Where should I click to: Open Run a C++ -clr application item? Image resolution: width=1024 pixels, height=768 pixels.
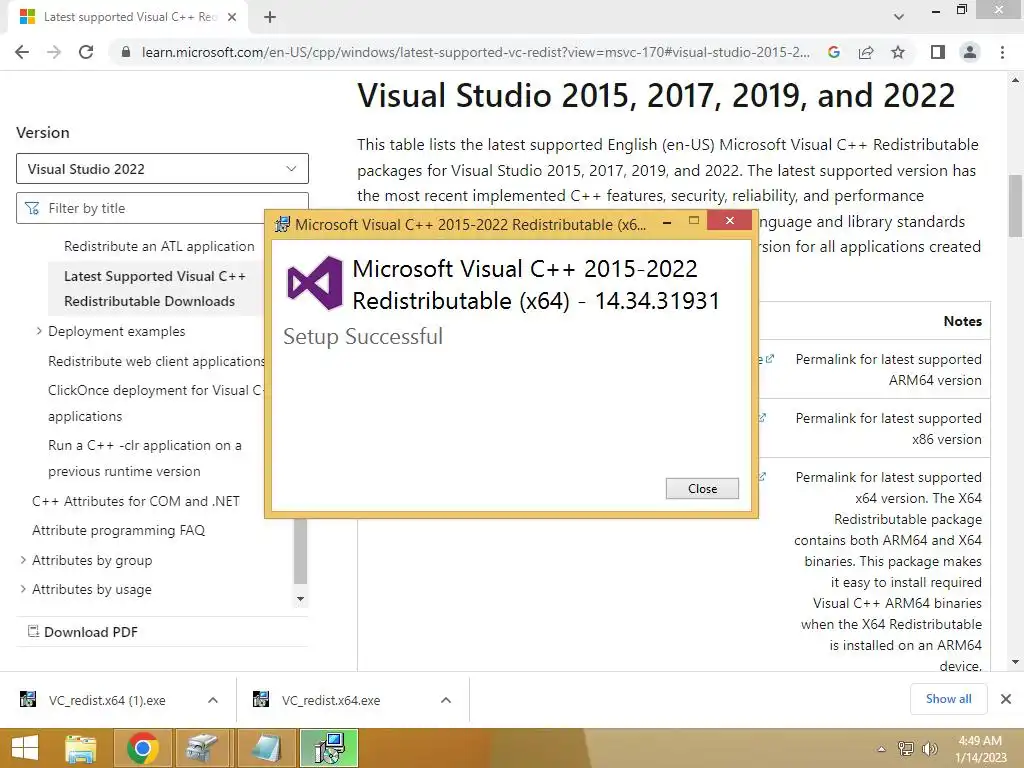pyautogui.click(x=144, y=458)
